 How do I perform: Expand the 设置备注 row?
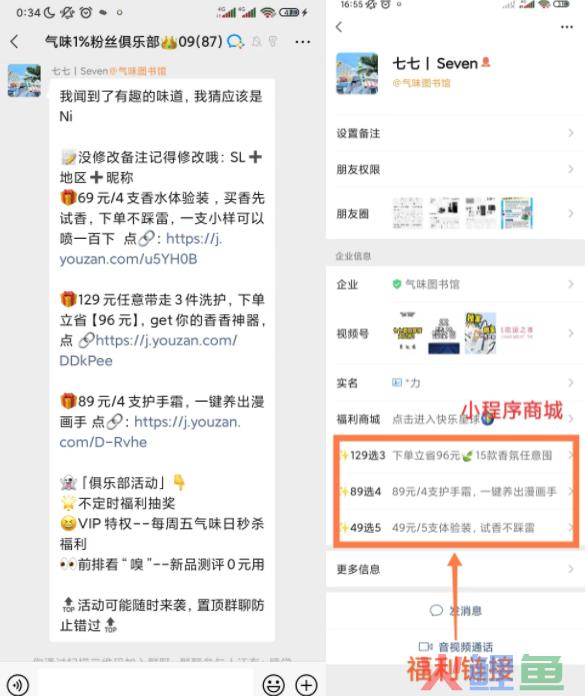(455, 133)
